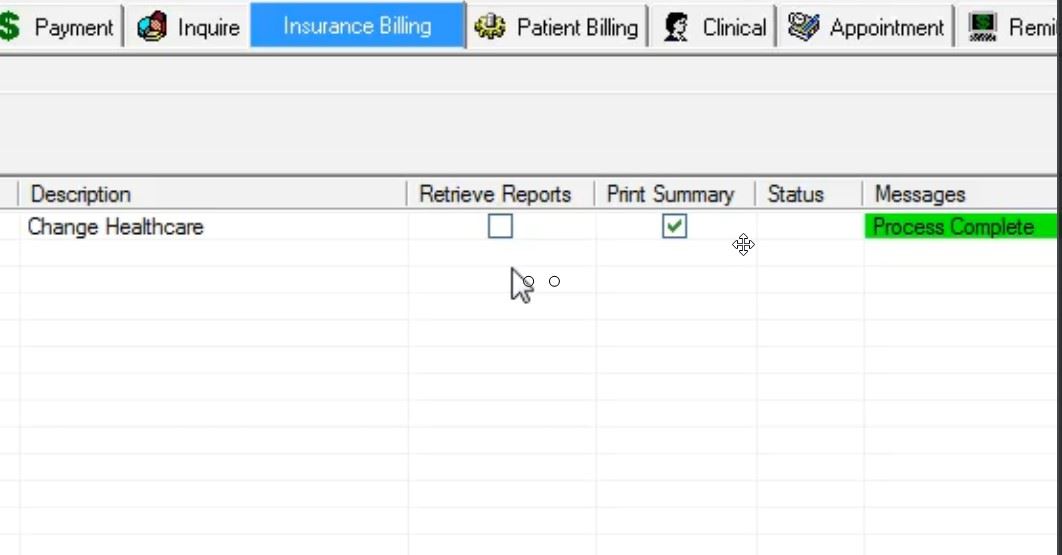Image resolution: width=1062 pixels, height=555 pixels.
Task: Switch to the Insurance Billing tab
Action: coord(357,26)
